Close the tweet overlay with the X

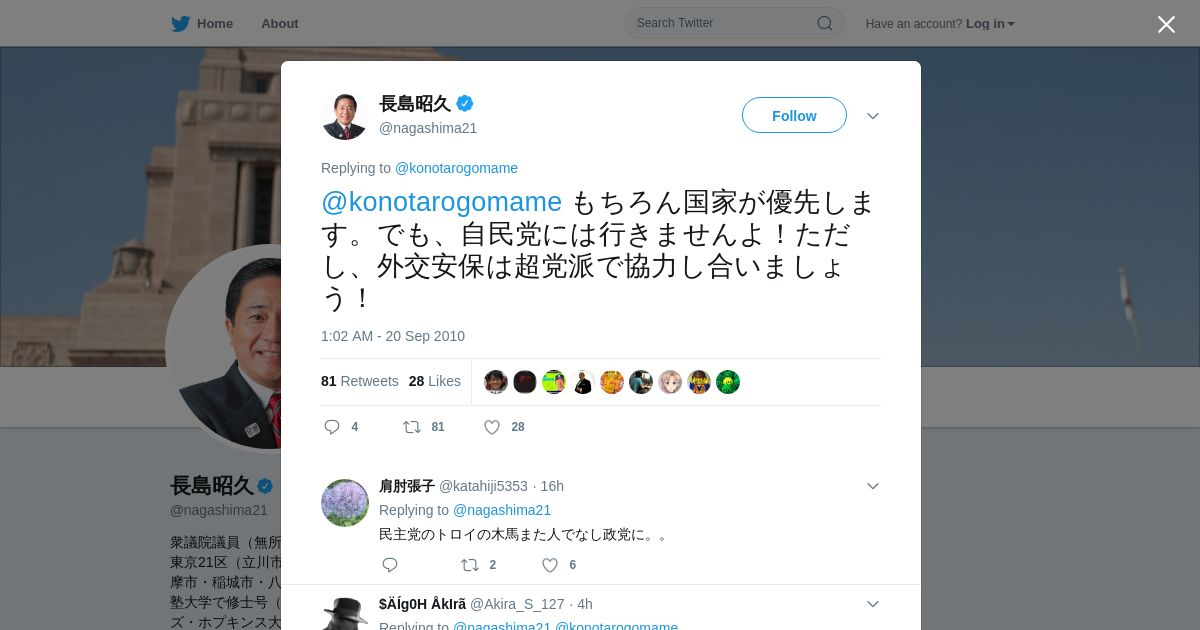point(1166,24)
